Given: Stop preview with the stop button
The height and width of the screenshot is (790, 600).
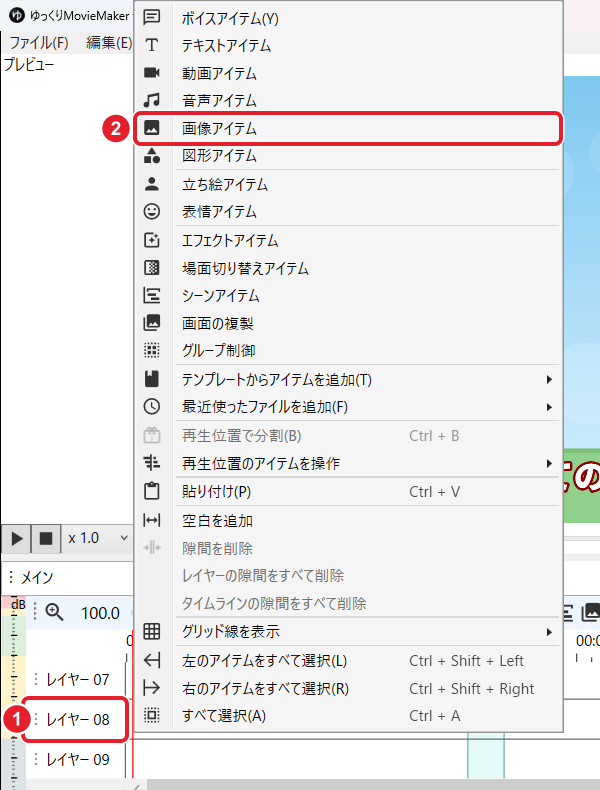Looking at the screenshot, I should point(46,539).
